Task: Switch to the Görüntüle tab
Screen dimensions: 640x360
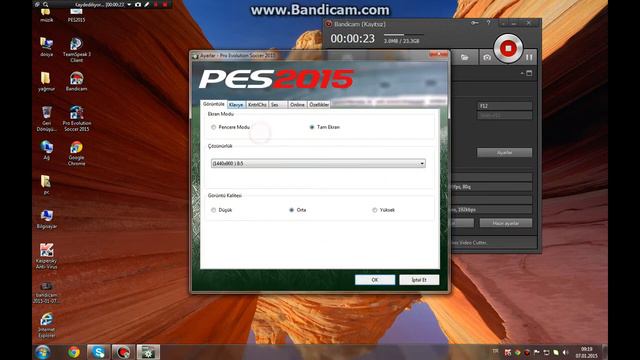Action: 213,104
